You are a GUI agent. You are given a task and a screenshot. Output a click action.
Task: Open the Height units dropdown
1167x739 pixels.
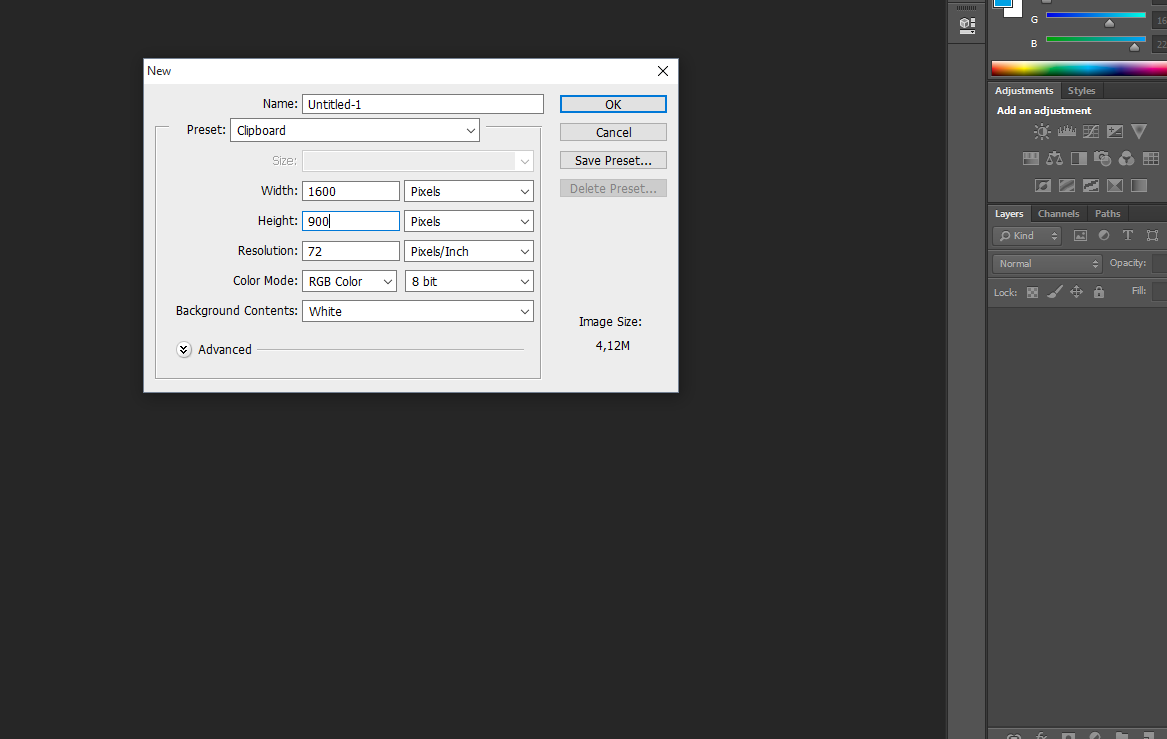tap(469, 221)
